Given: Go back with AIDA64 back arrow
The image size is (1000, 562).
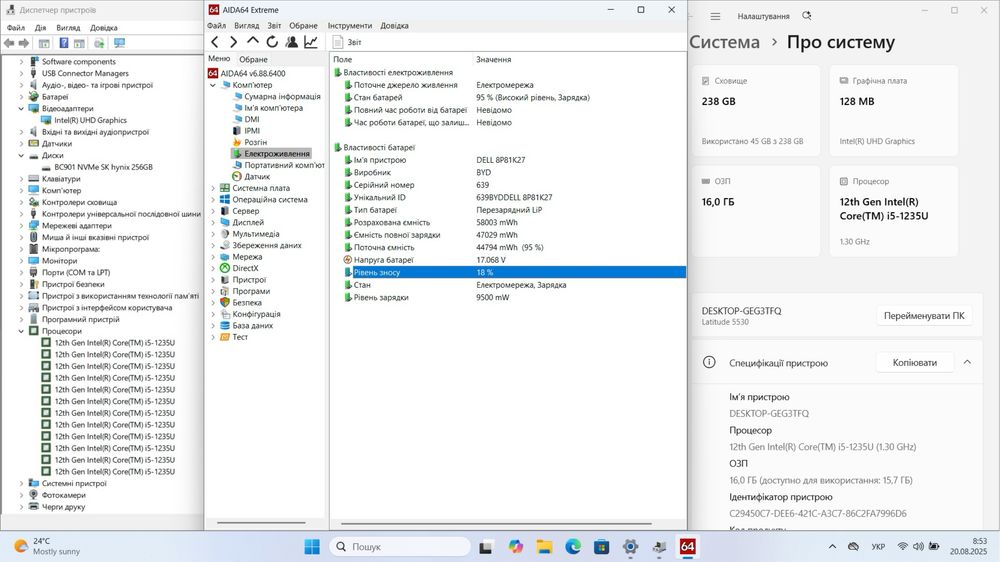Looking at the screenshot, I should [215, 42].
